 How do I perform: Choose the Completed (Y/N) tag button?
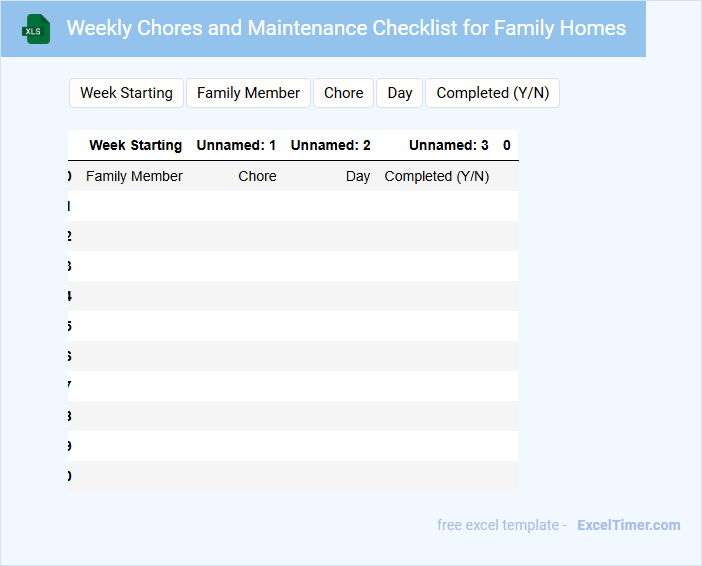[x=492, y=93]
